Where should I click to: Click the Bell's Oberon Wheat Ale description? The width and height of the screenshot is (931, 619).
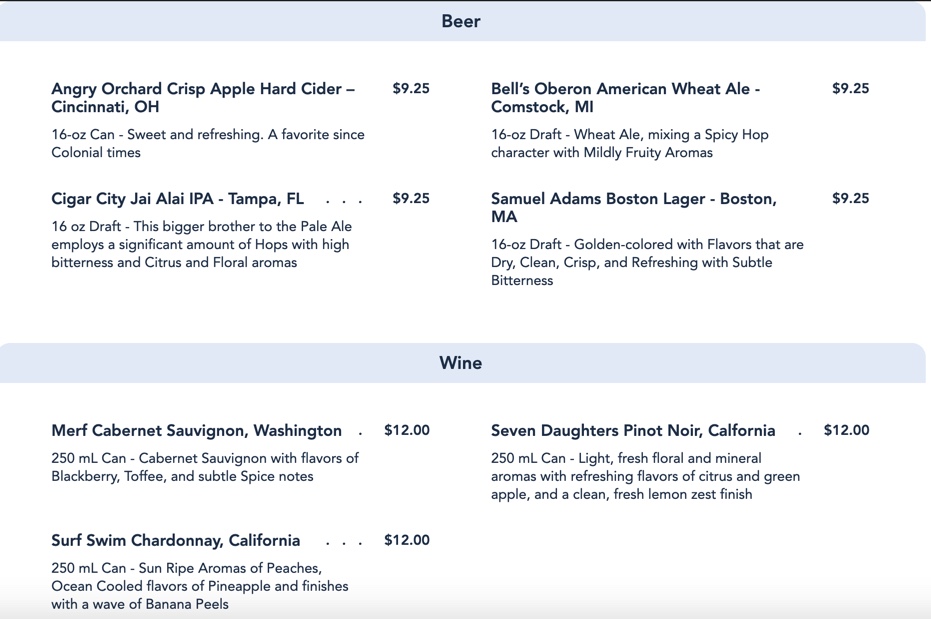tap(630, 144)
